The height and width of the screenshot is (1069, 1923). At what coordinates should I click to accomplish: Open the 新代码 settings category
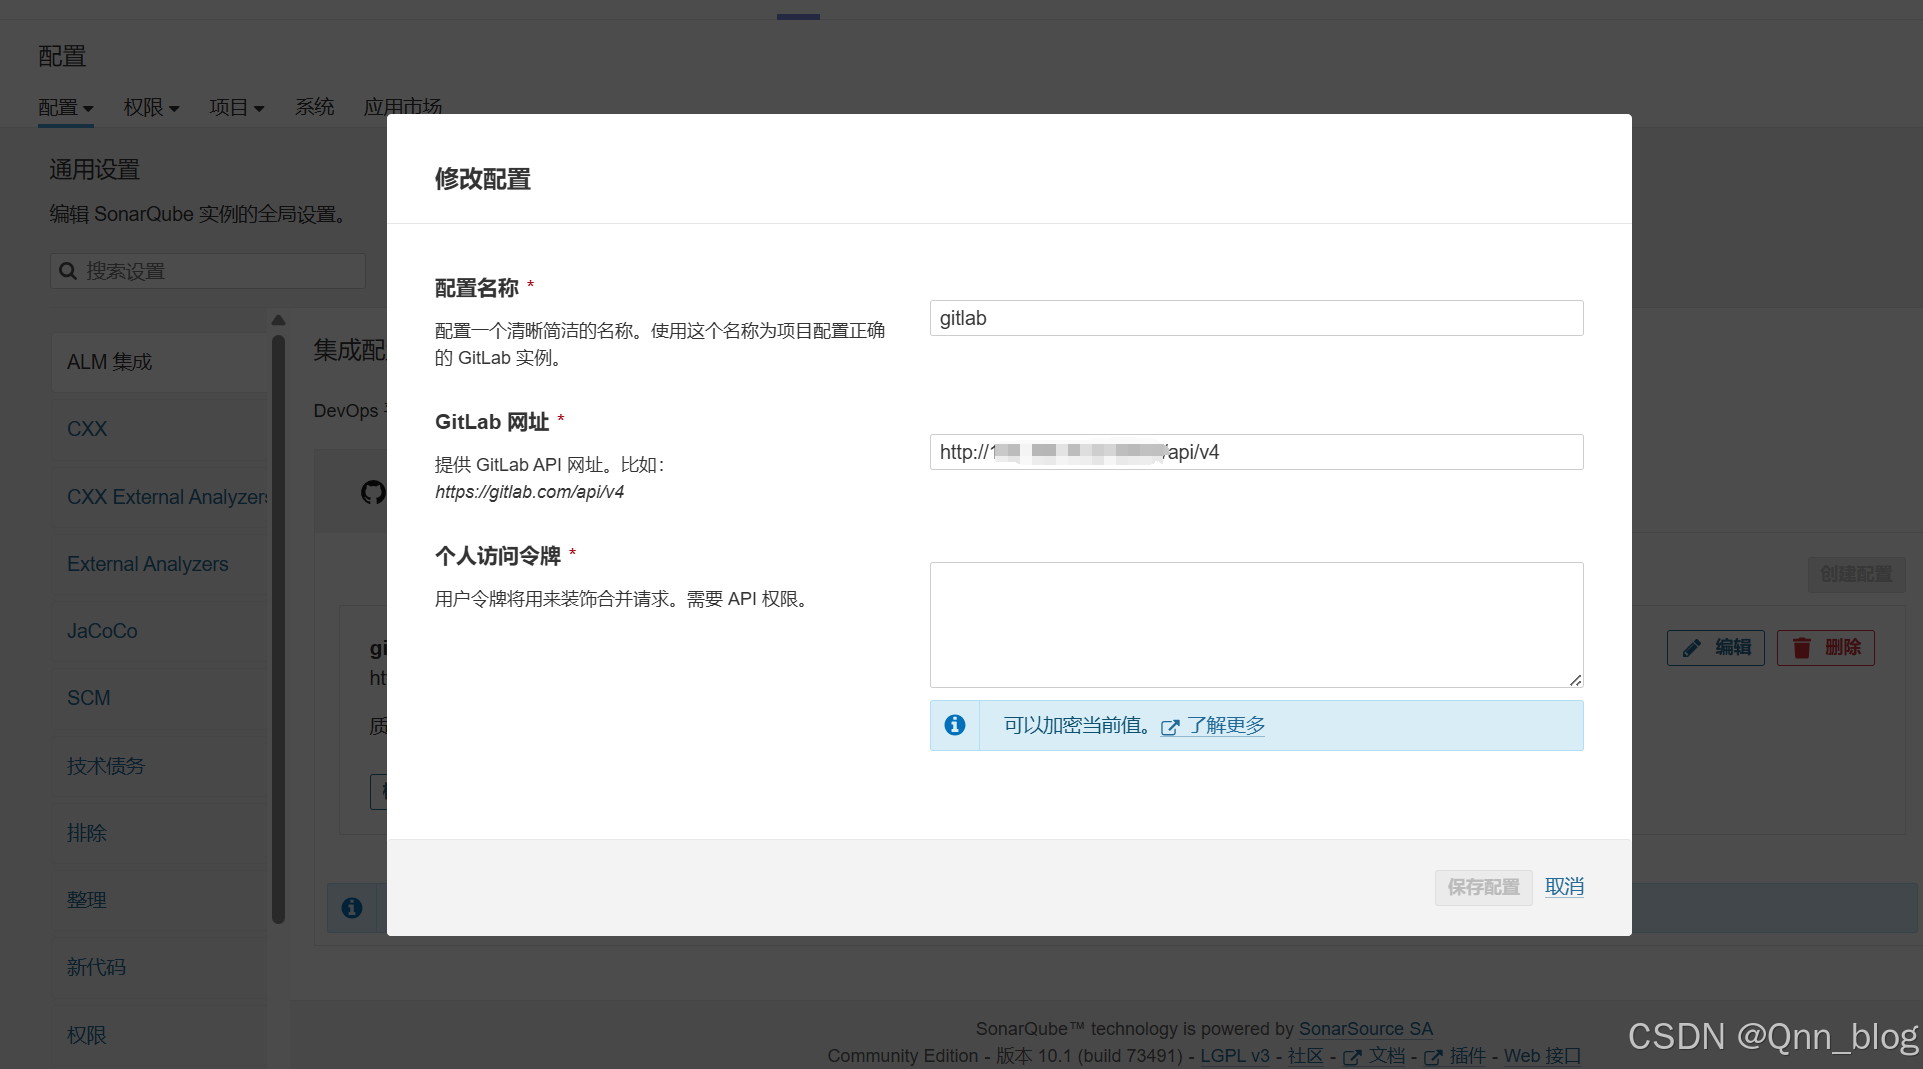point(160,967)
